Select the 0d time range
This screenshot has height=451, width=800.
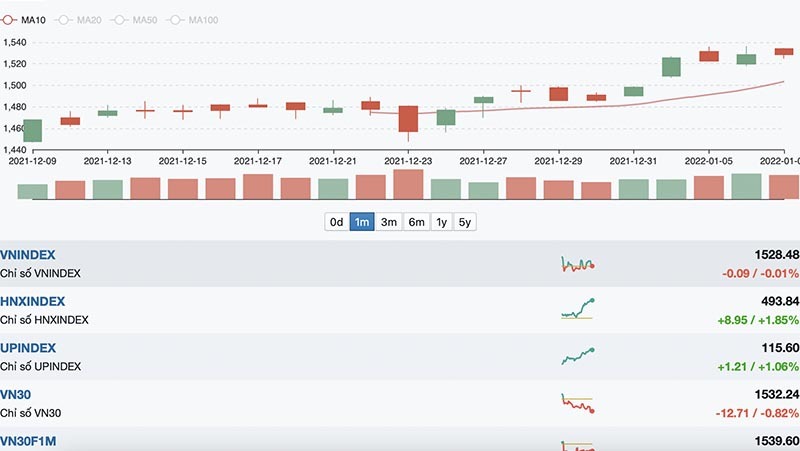point(336,222)
